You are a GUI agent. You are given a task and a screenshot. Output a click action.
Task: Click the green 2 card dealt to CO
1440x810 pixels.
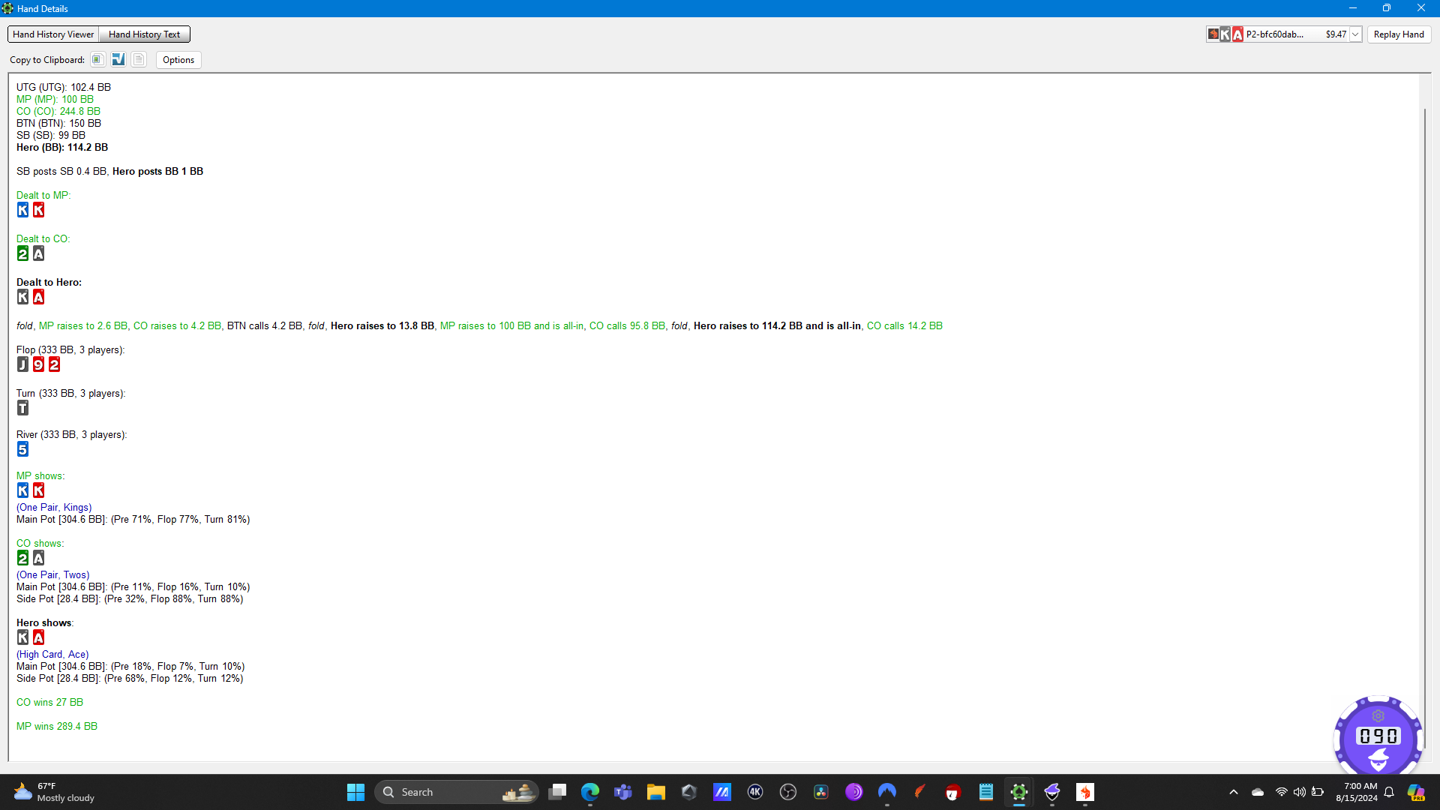point(23,254)
